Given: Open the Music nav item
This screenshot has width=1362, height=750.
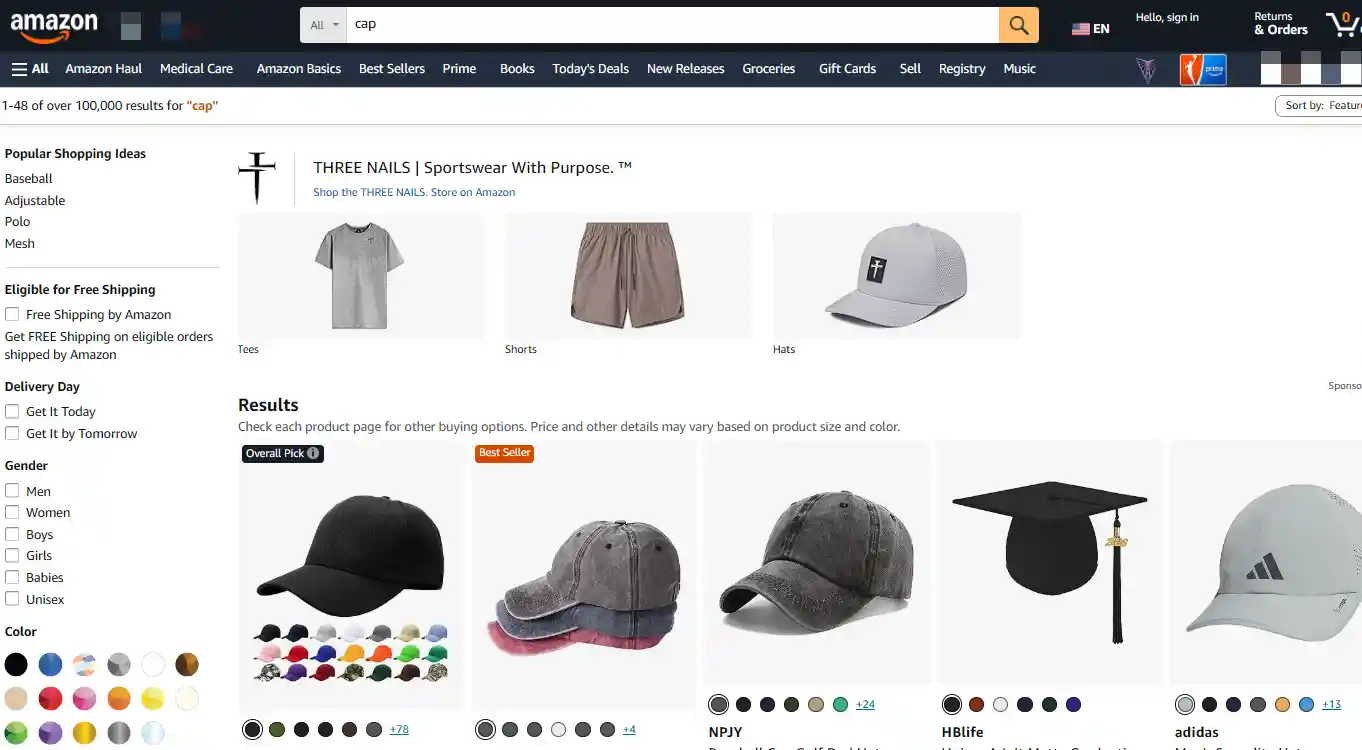Looking at the screenshot, I should (x=1020, y=69).
